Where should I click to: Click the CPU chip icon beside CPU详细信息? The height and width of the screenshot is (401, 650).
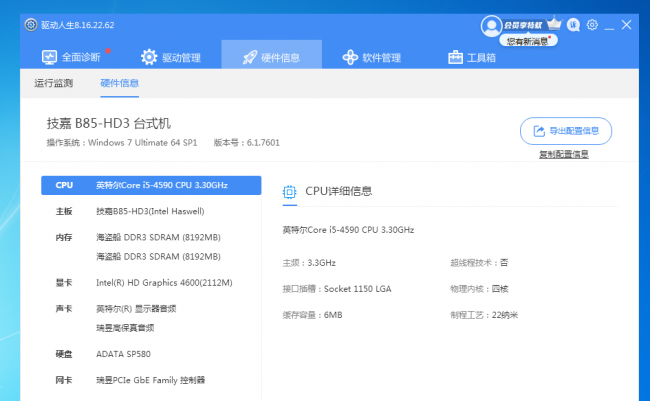(x=289, y=192)
